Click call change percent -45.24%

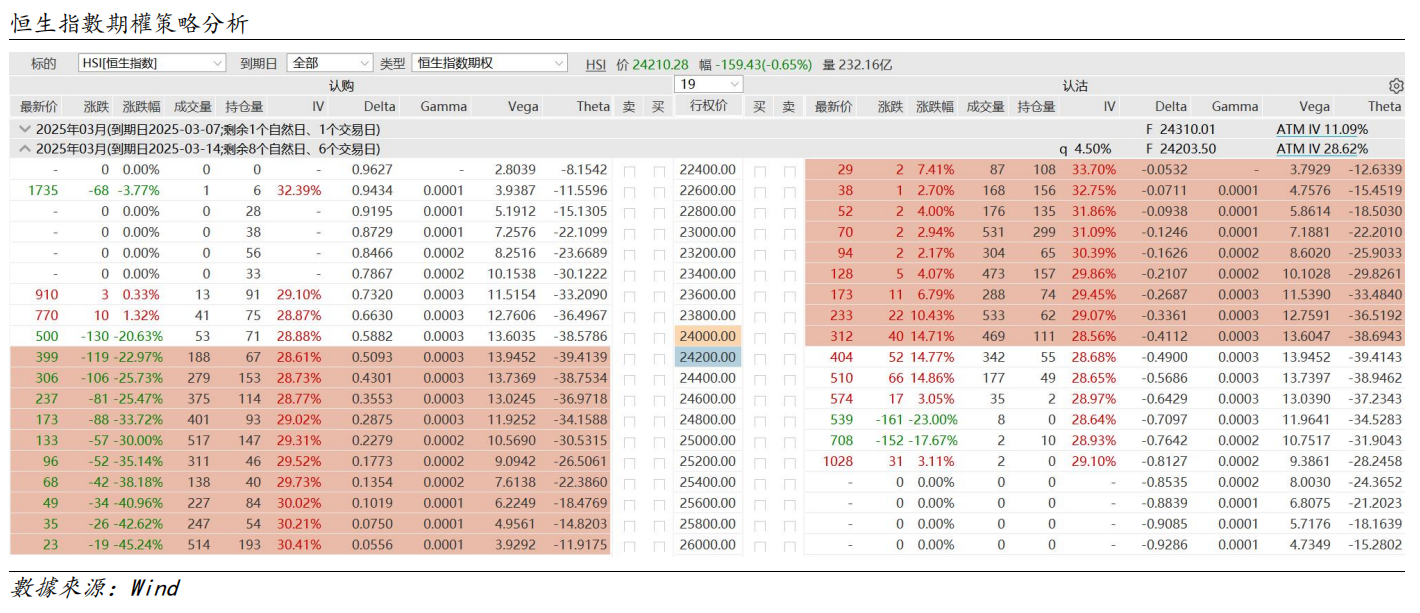pos(136,545)
